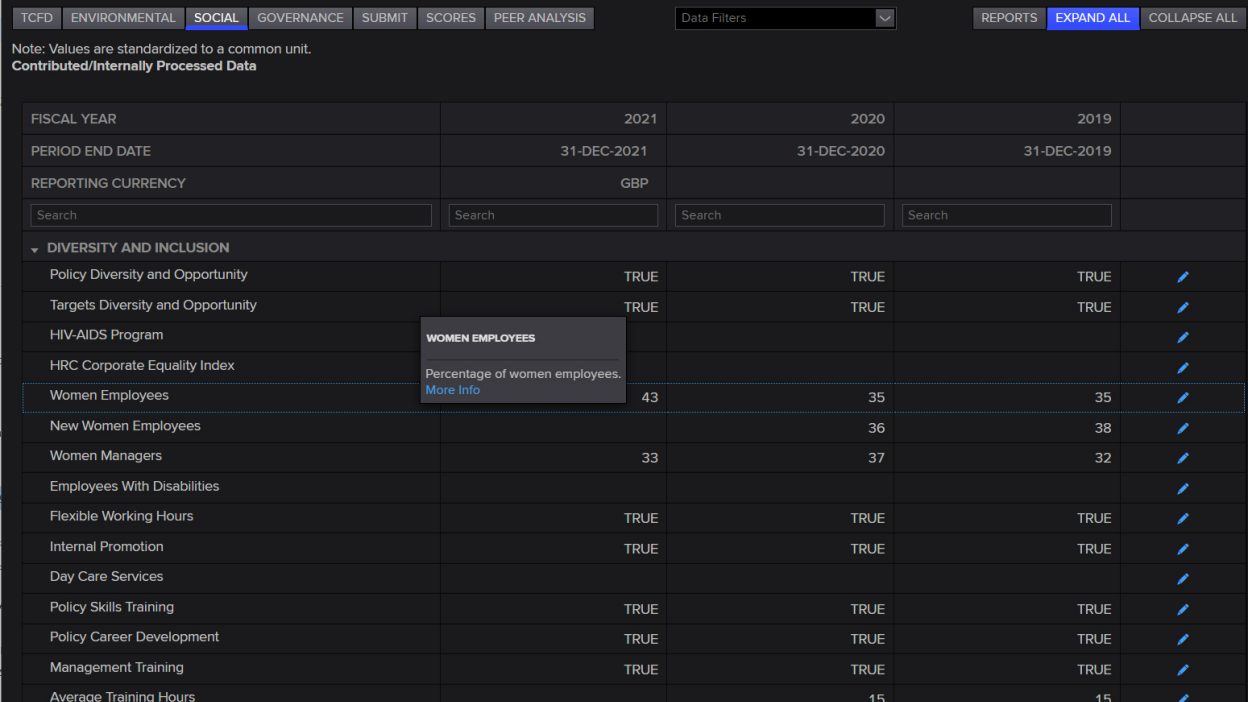The height and width of the screenshot is (702, 1248).
Task: Click the edit pencil for Day Care Services
Action: [1183, 578]
